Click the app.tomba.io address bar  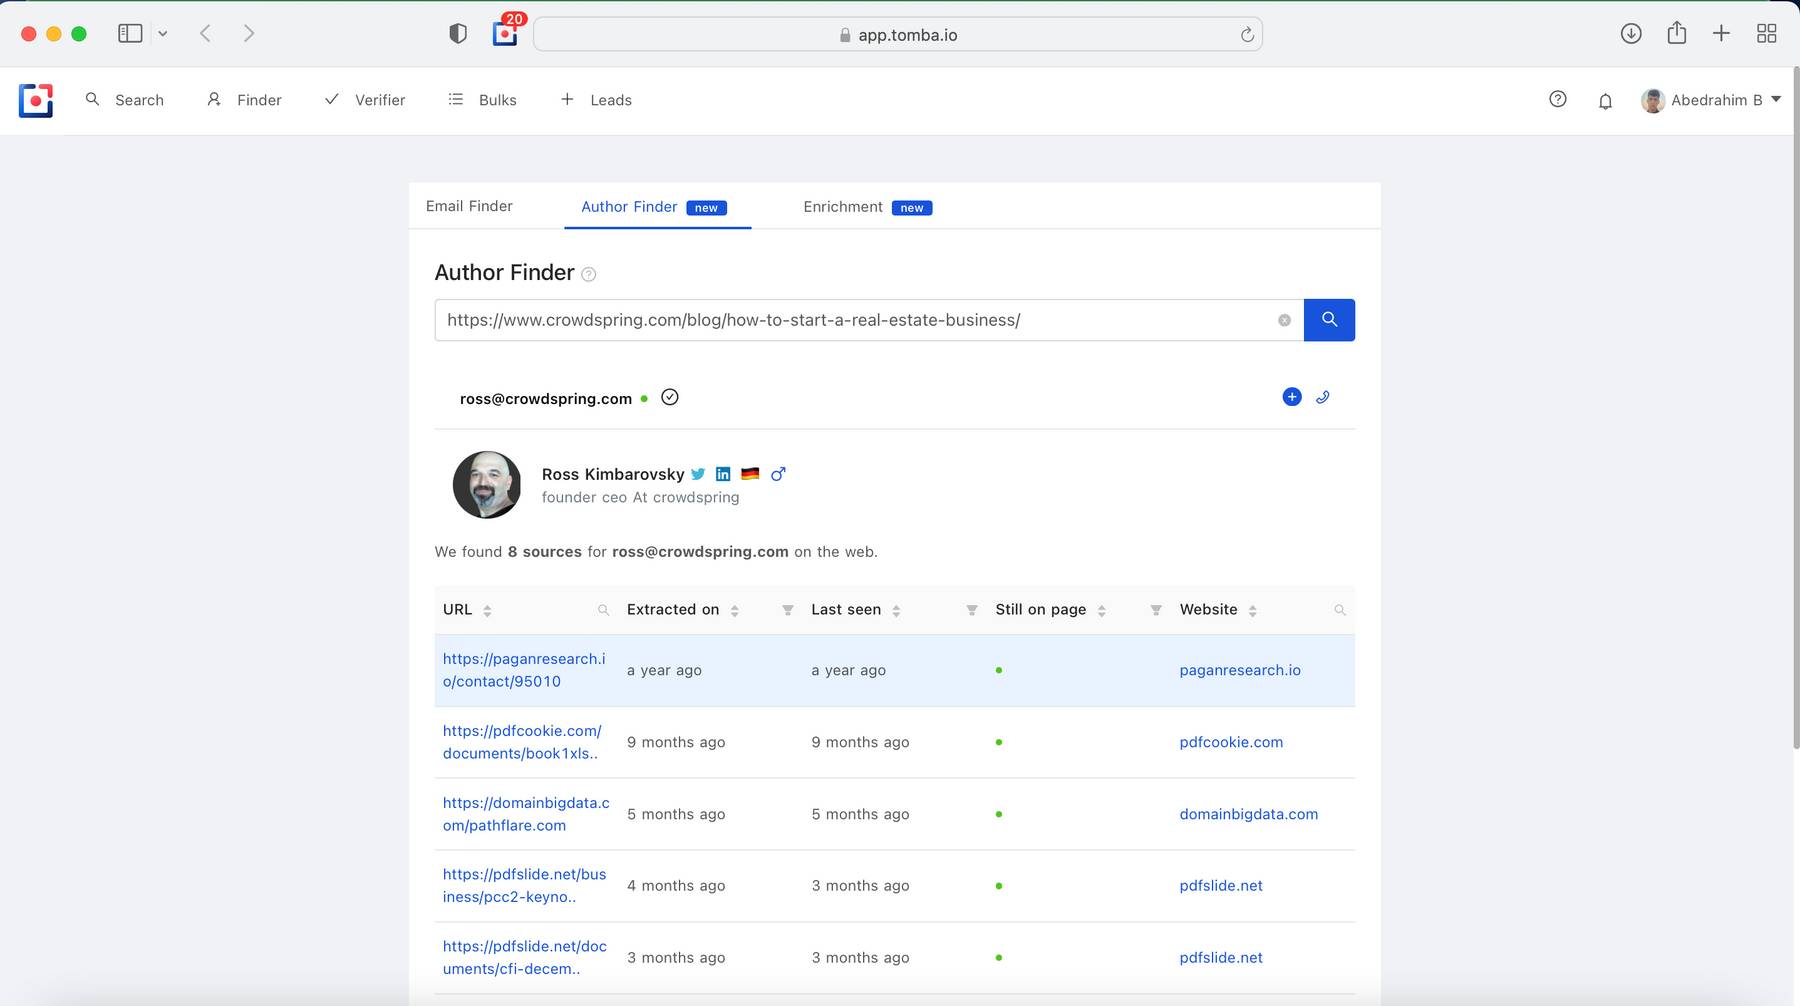click(x=898, y=34)
